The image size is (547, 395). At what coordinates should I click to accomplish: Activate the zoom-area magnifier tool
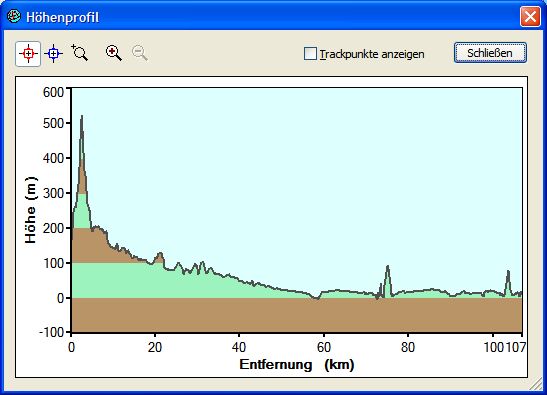point(80,53)
